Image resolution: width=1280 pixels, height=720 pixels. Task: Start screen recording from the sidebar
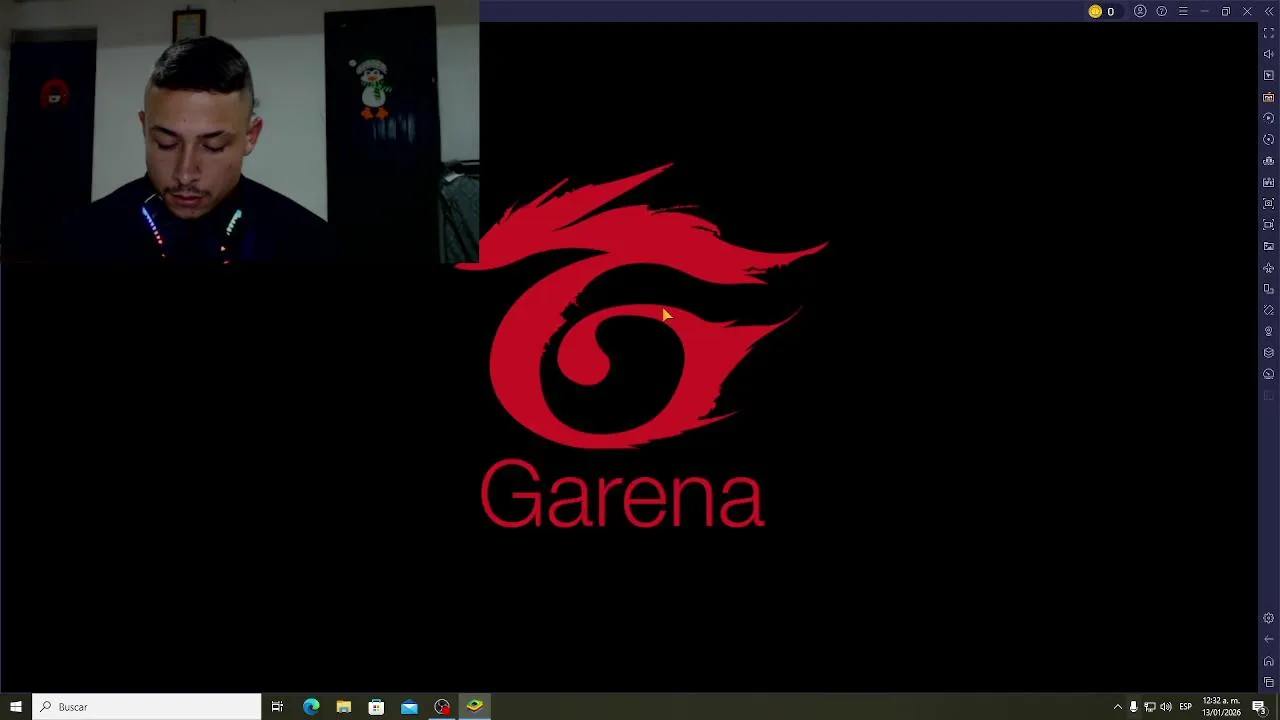coord(1269,225)
